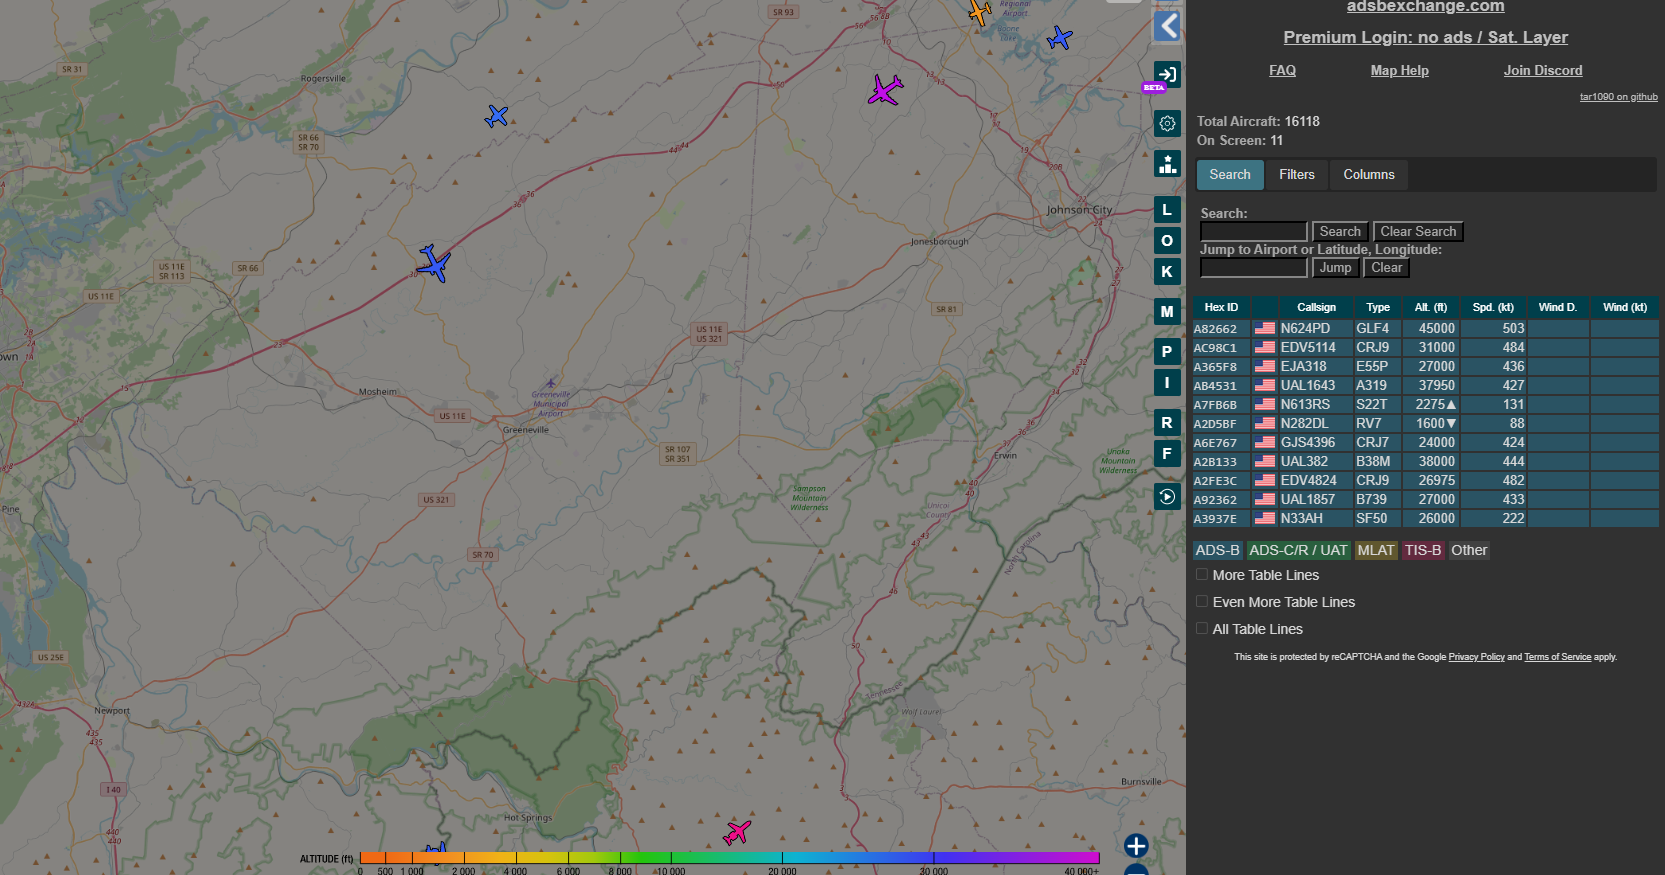Viewport: 1665px width, 875px height.
Task: Select the UAL1857 aircraft row
Action: coord(1426,500)
